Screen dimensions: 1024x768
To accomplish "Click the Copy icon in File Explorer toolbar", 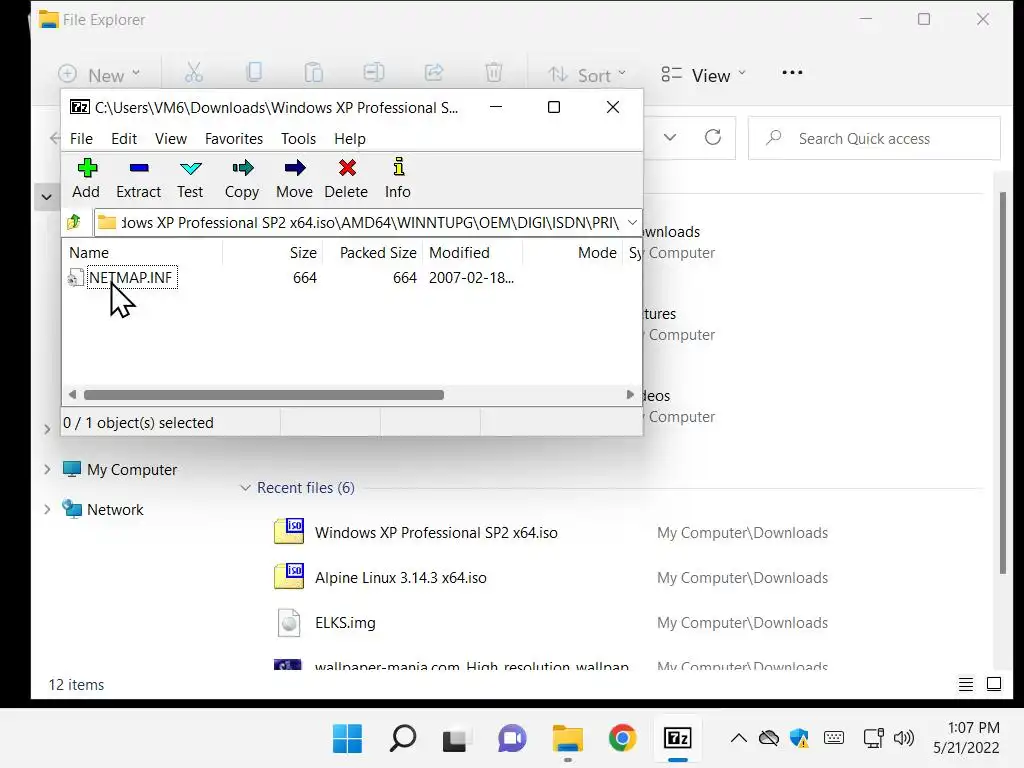I will pos(254,73).
